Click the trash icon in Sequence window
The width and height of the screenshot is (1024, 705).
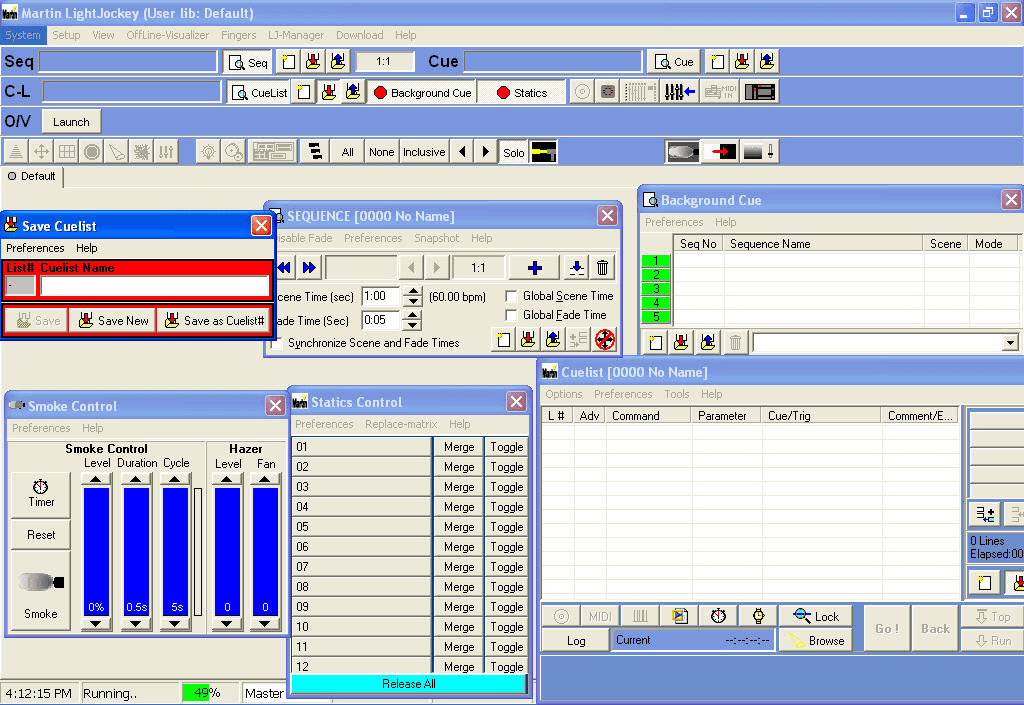coord(602,267)
